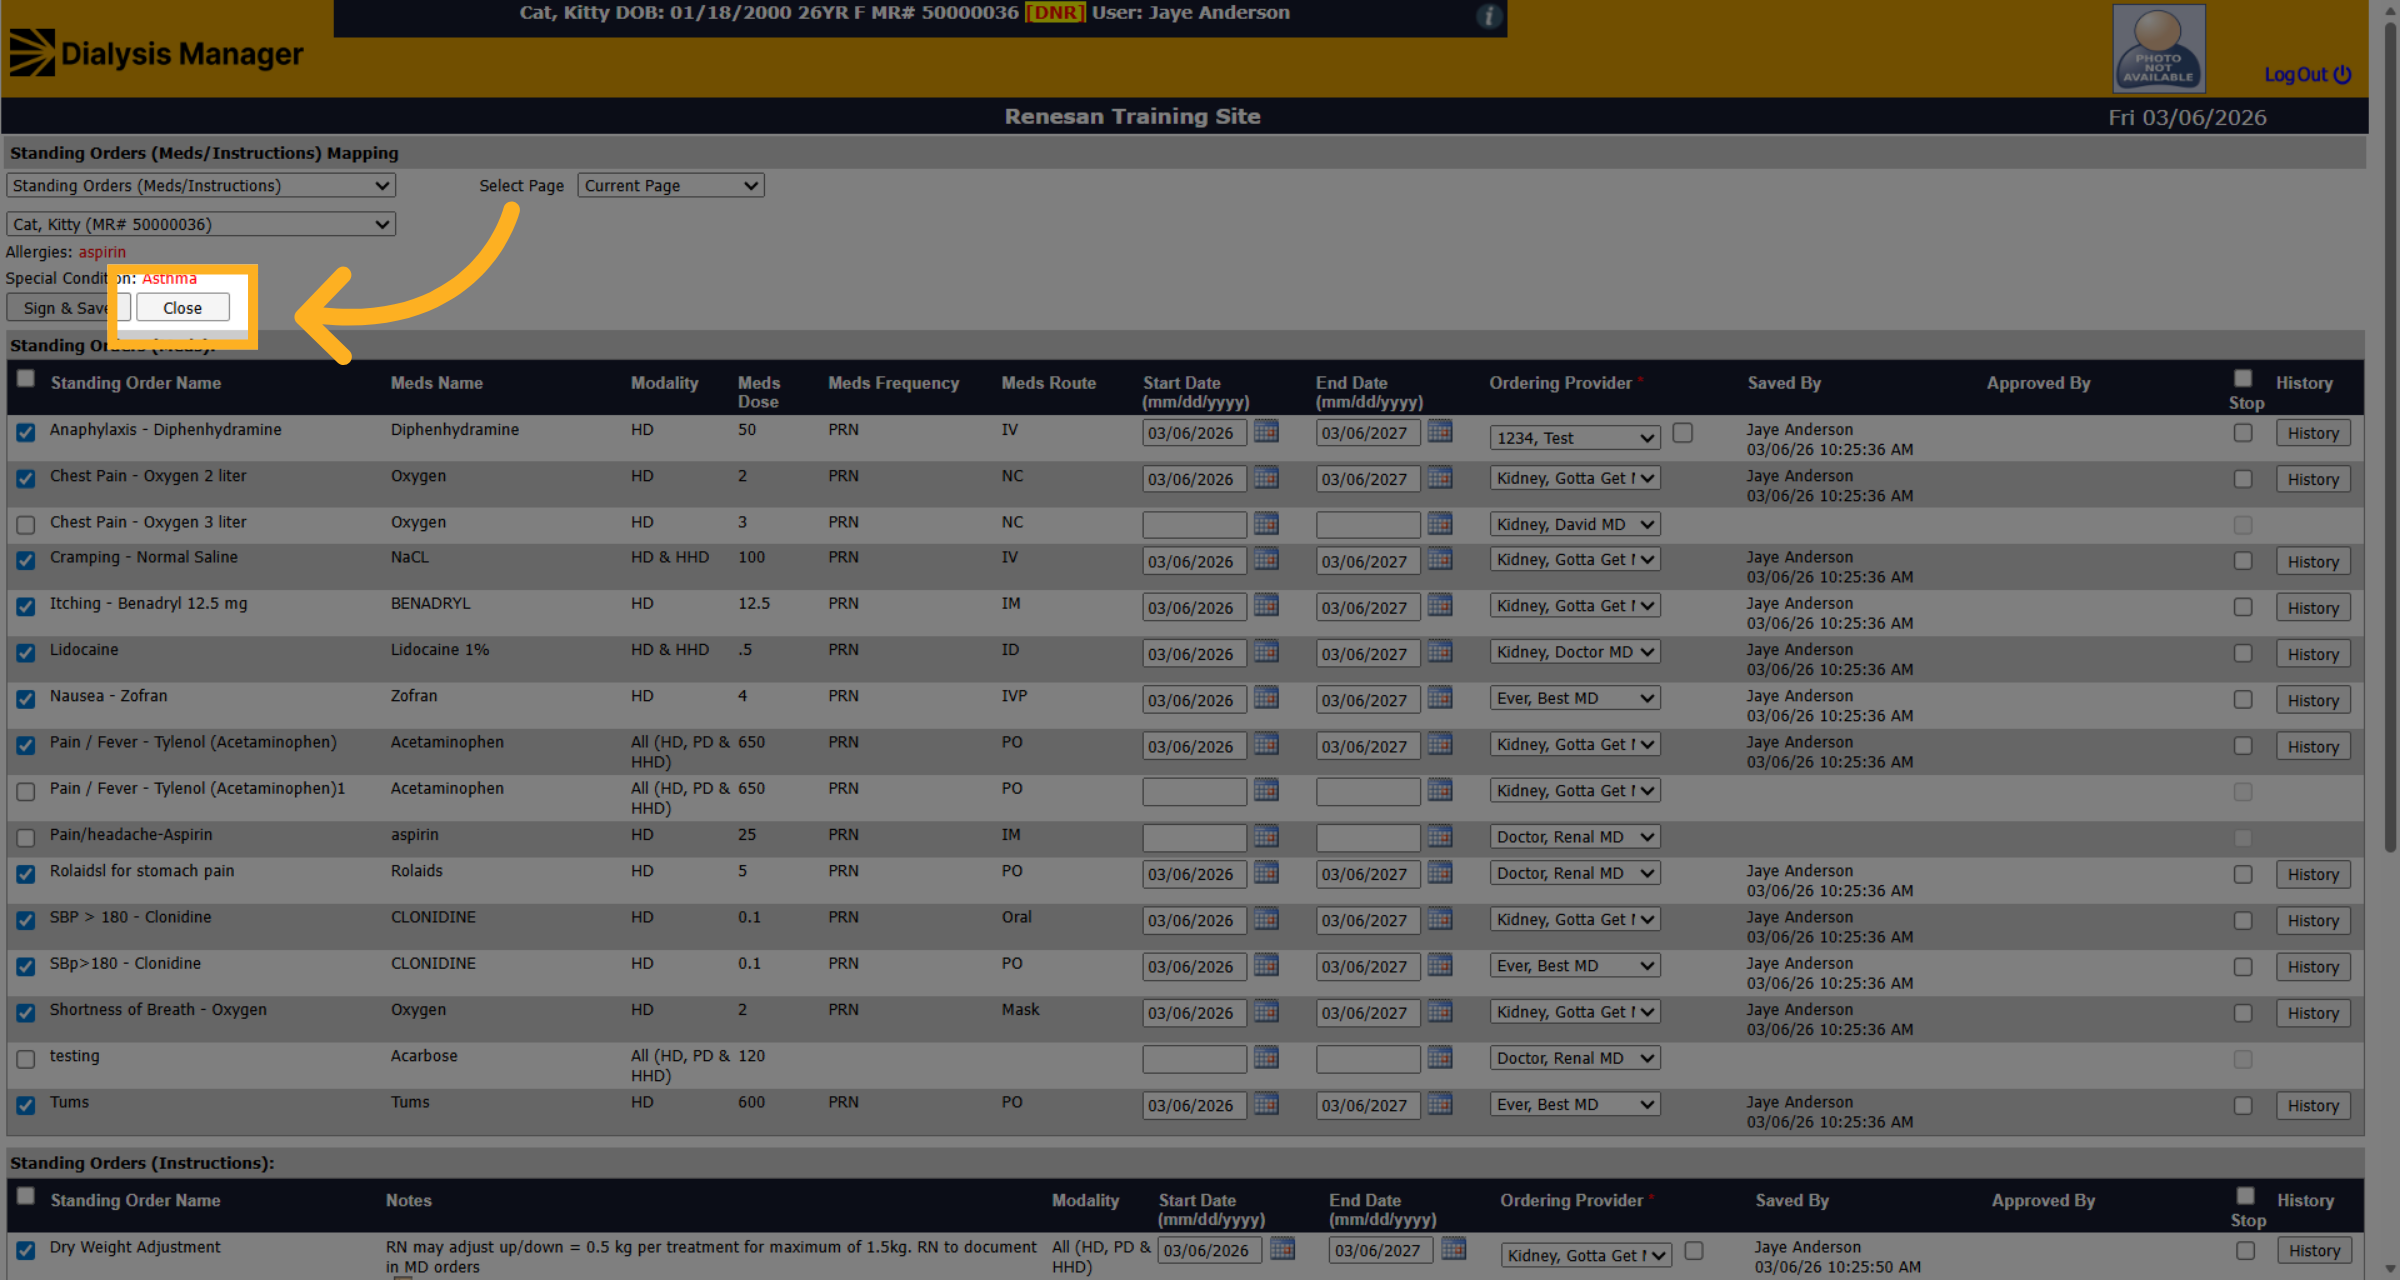2400x1280 pixels.
Task: Click the Close button
Action: [183, 308]
